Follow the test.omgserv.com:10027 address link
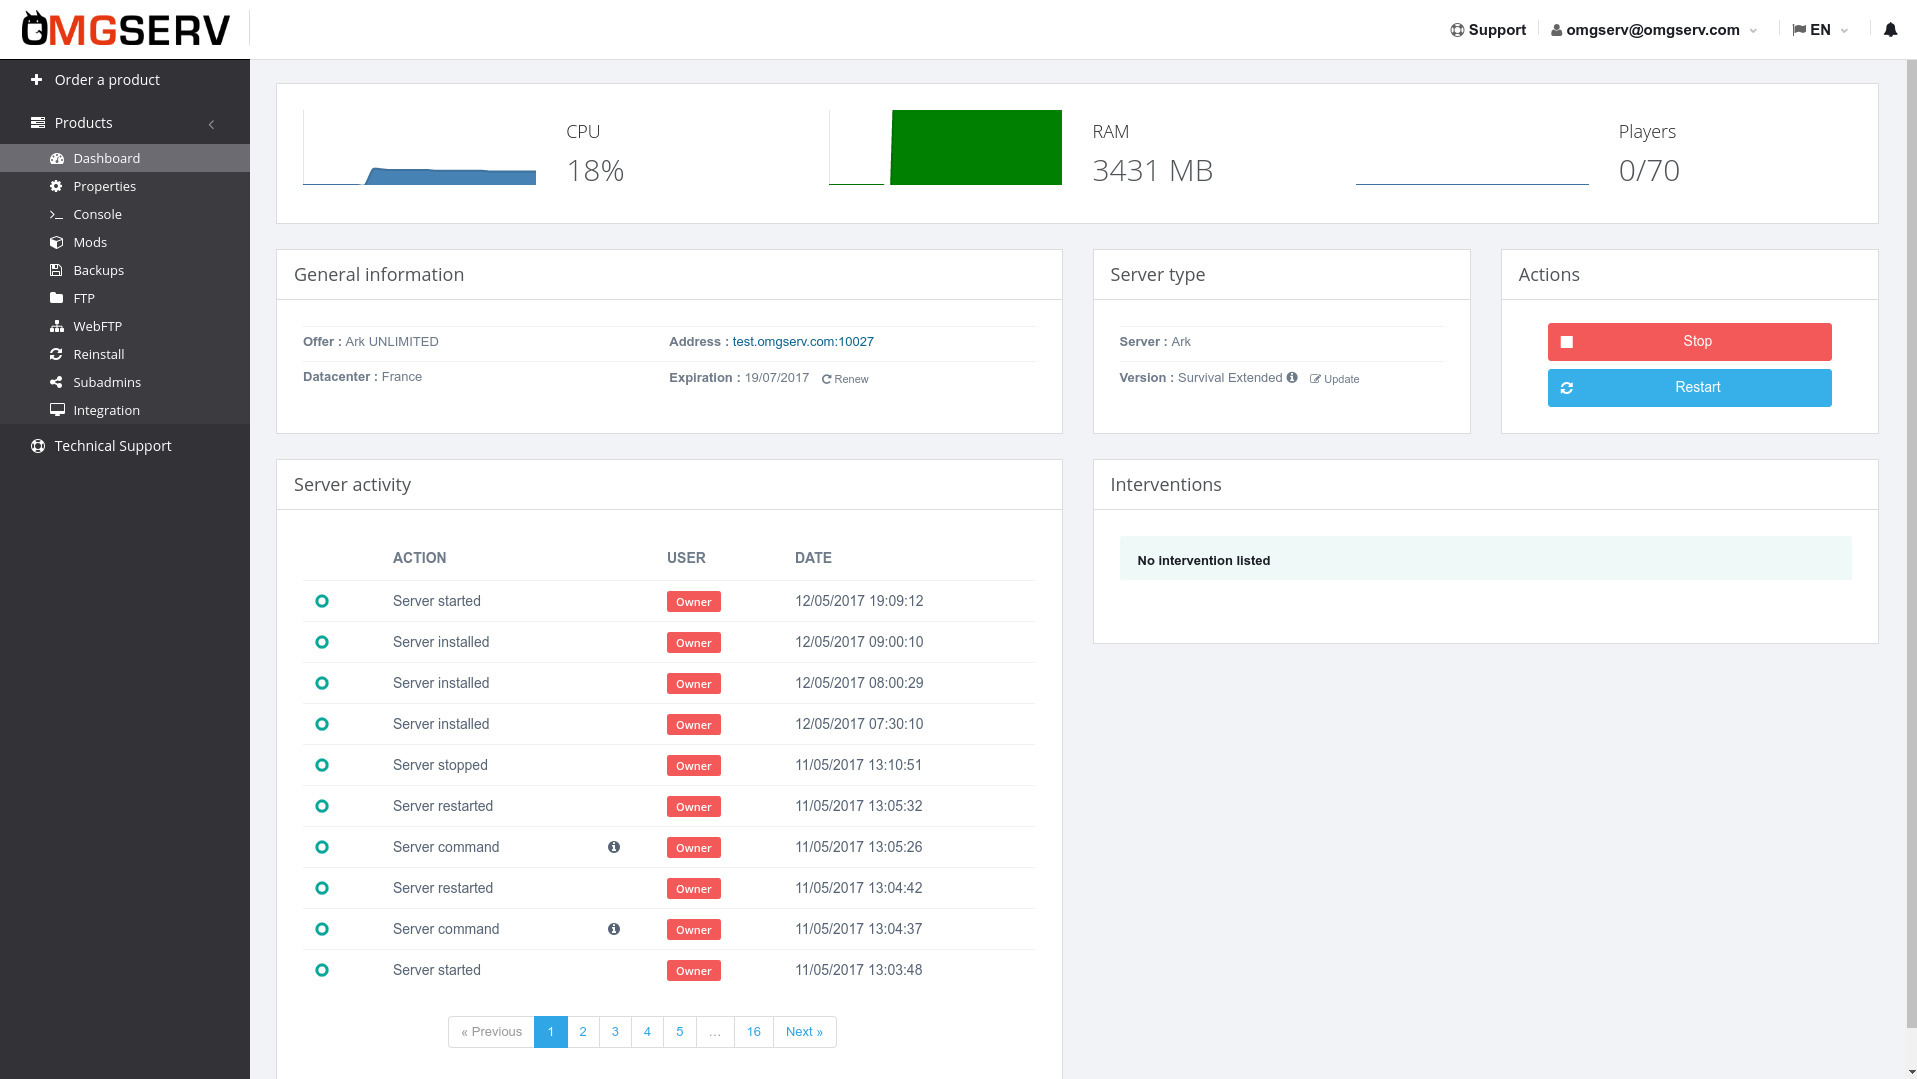This screenshot has width=1917, height=1079. tap(803, 342)
